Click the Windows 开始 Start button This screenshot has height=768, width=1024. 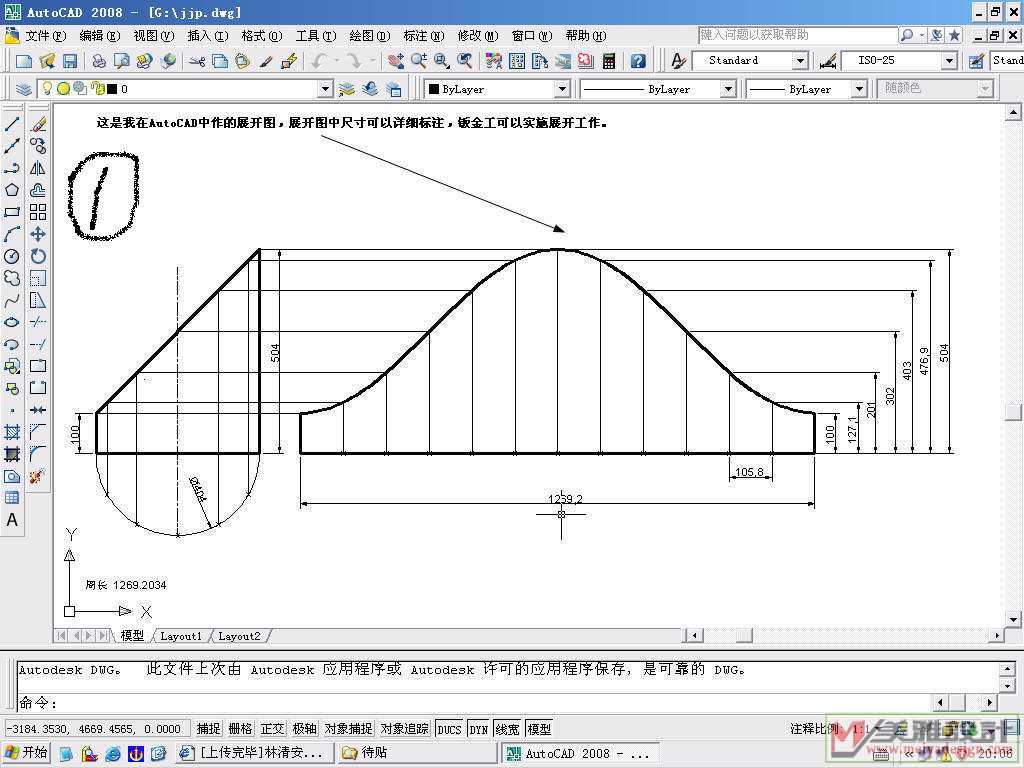26,753
